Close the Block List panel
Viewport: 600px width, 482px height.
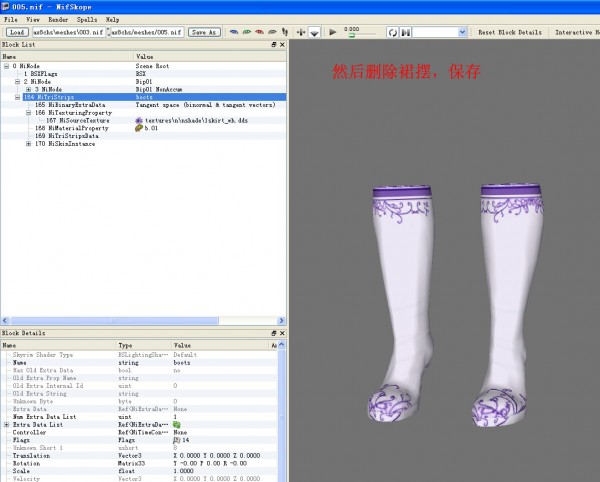point(283,45)
